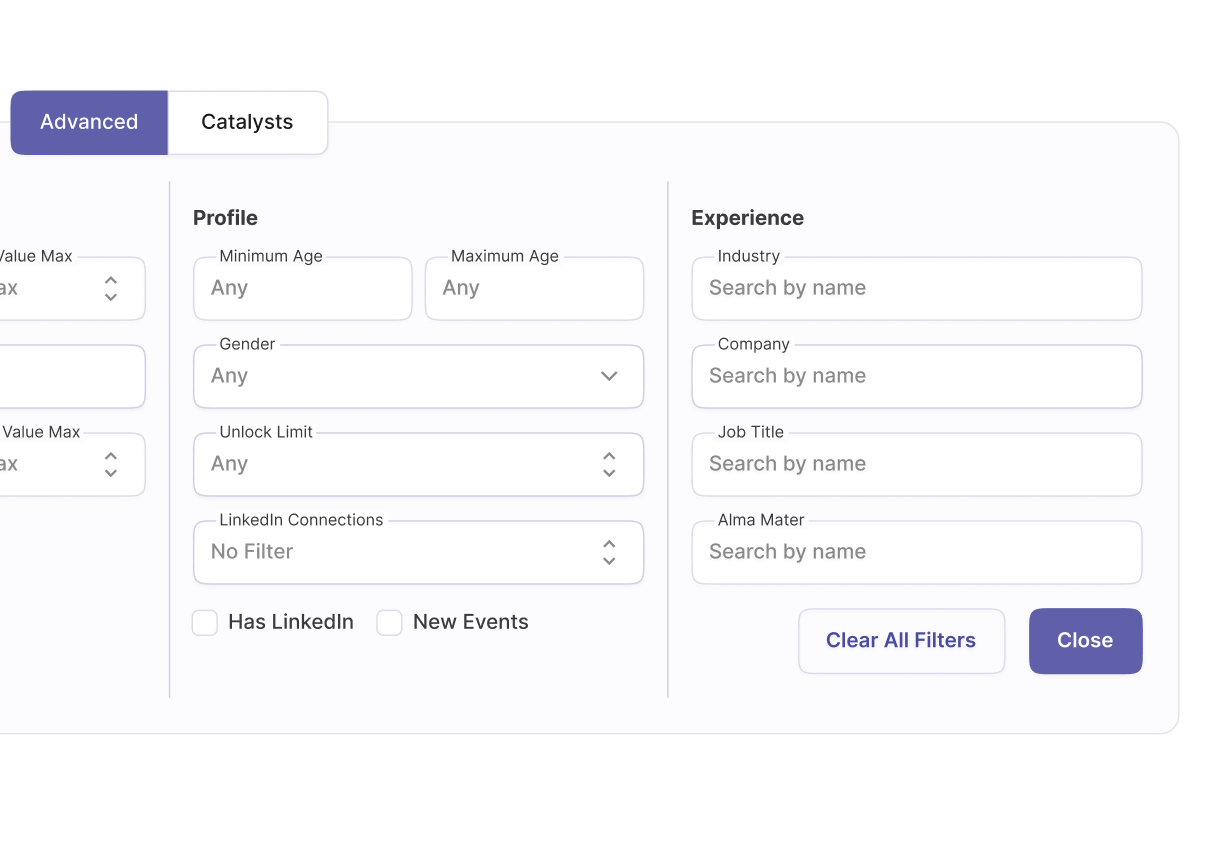Open the Gender dropdown chevron

coord(609,376)
